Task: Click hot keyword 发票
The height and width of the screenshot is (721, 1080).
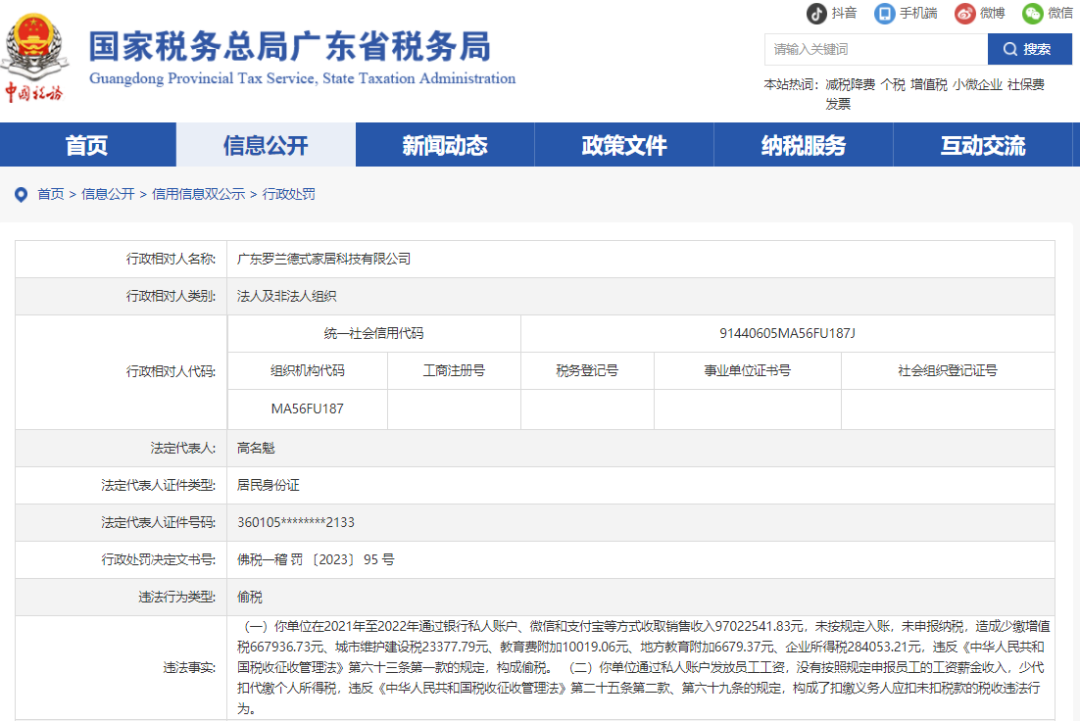Action: click(838, 104)
